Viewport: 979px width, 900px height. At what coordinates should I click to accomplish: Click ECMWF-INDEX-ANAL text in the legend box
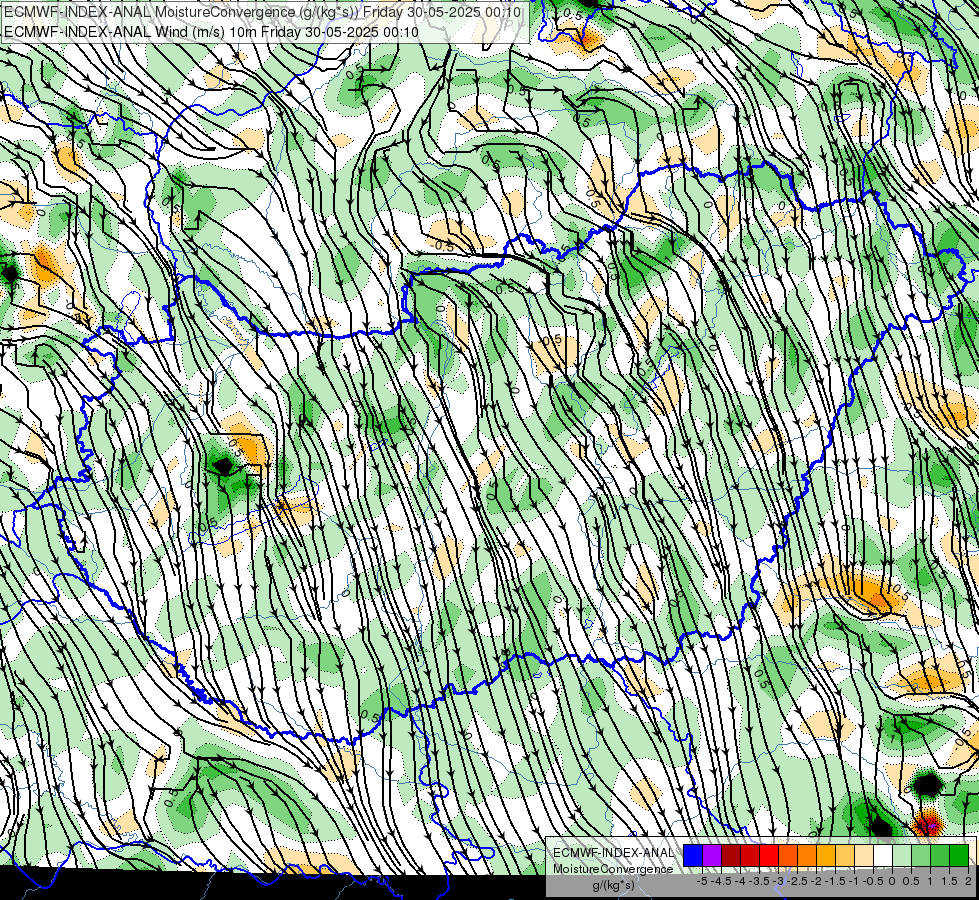tap(614, 853)
